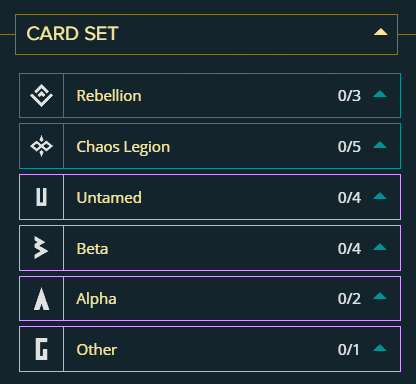This screenshot has width=416, height=384.
Task: Collapse the Chaos Legion group chevron
Action: (380, 145)
